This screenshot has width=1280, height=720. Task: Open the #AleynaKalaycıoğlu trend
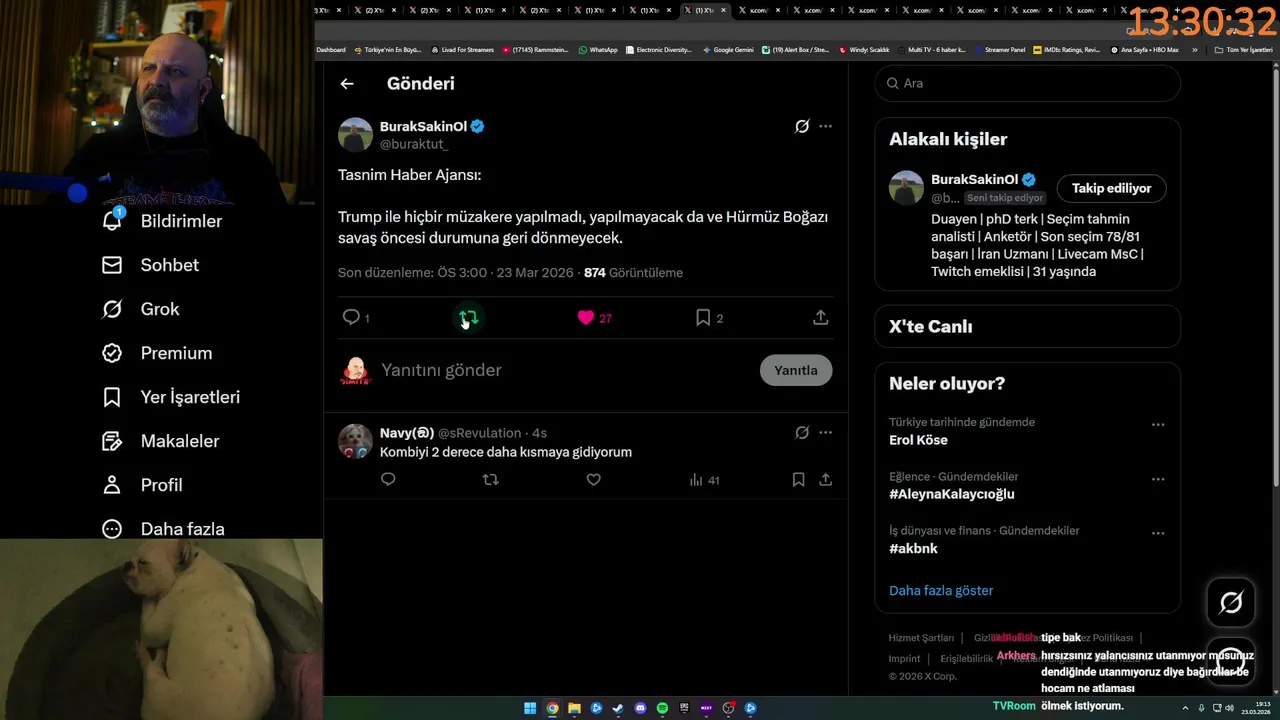(x=952, y=494)
